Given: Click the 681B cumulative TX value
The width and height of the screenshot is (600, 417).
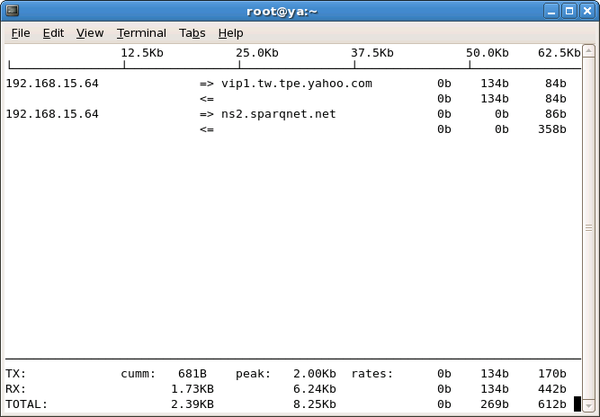Looking at the screenshot, I should (x=192, y=373).
